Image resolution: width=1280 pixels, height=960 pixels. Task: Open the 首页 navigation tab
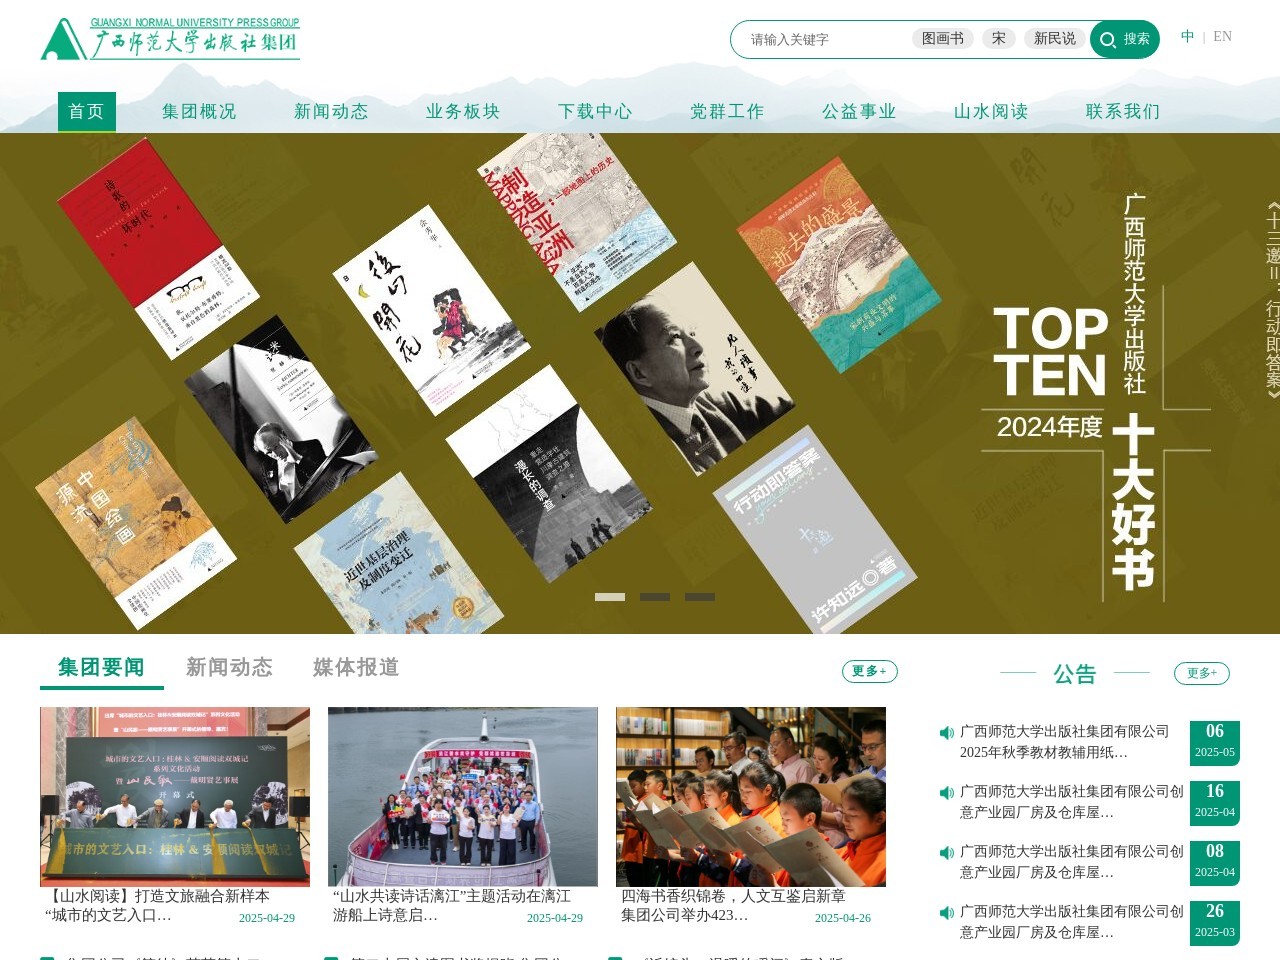click(x=86, y=112)
